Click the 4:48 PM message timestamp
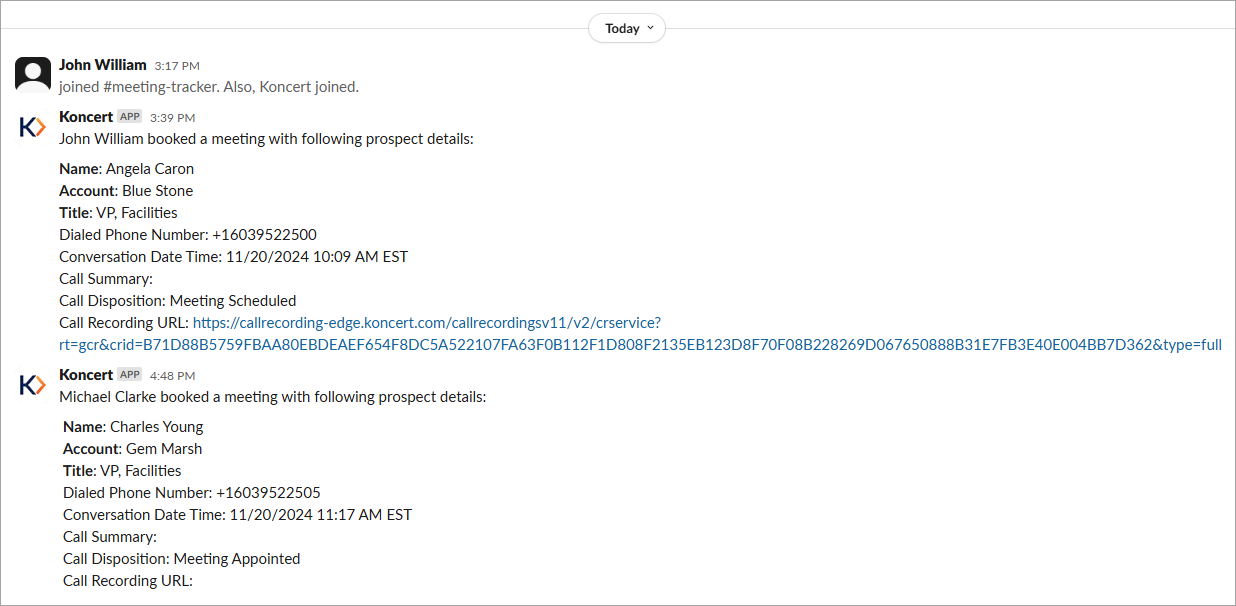The width and height of the screenshot is (1236, 606). coord(172,376)
